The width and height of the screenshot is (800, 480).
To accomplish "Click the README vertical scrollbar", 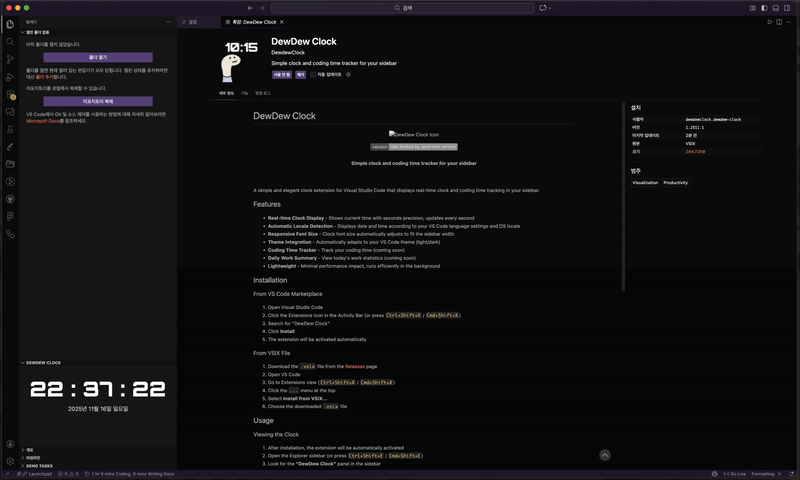I will 623,196.
